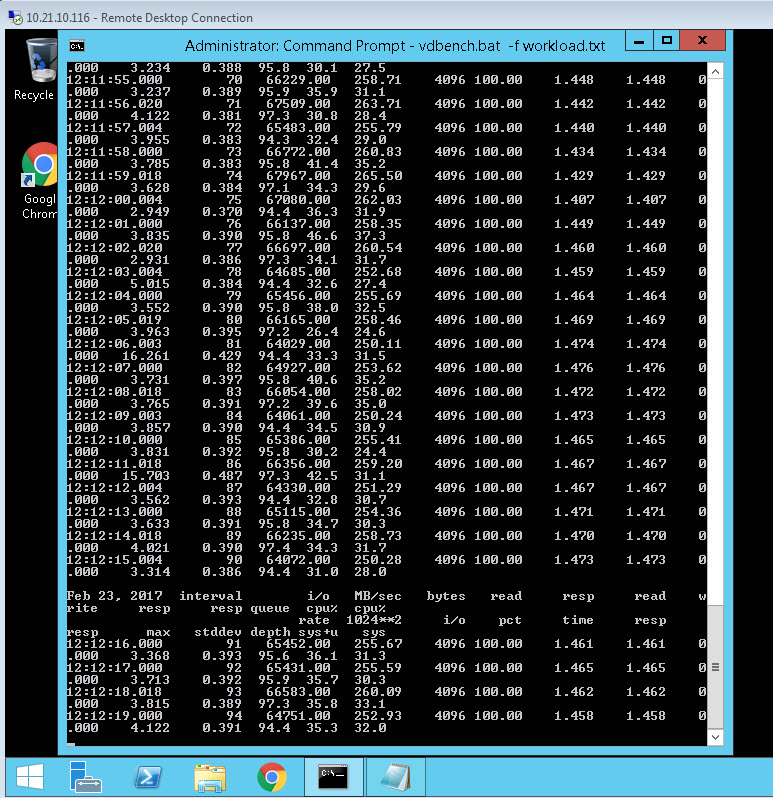Click timestamp 12:11:55.000 in output
Image resolution: width=773 pixels, height=798 pixels.
pos(114,80)
